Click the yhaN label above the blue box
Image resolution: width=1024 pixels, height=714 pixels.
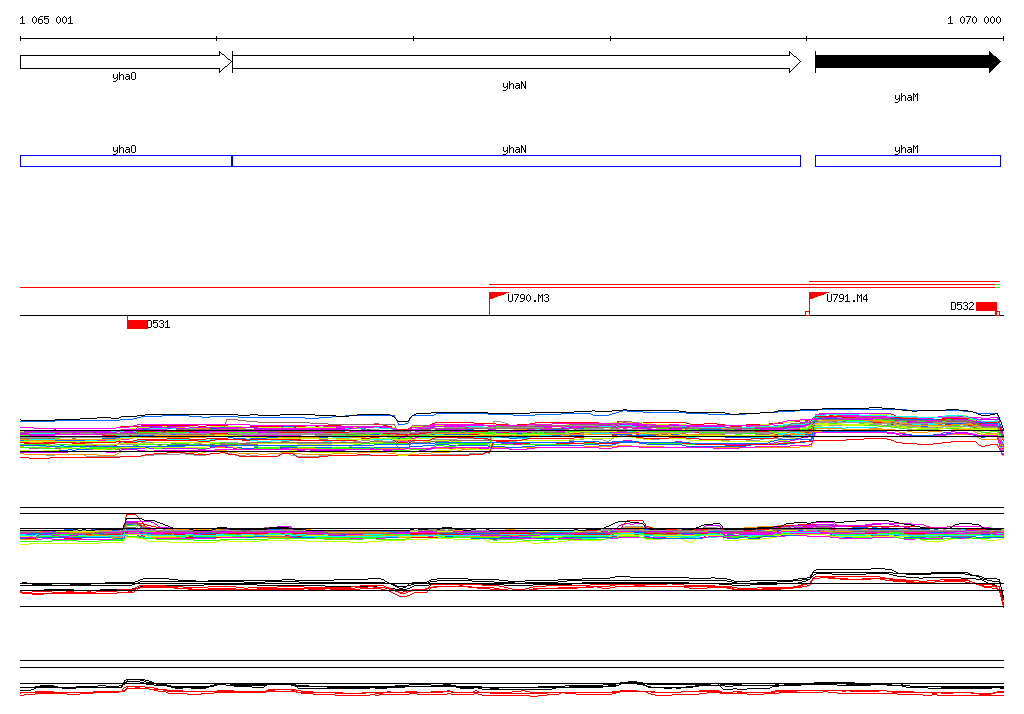click(515, 149)
